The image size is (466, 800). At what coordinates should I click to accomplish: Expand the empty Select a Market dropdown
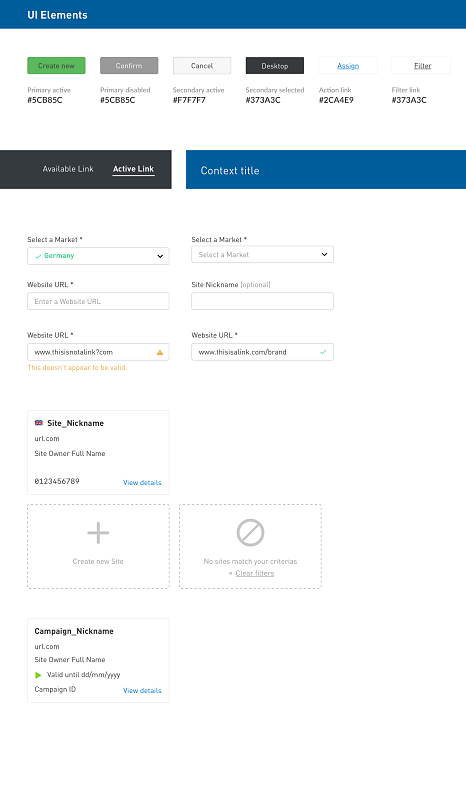coord(324,254)
